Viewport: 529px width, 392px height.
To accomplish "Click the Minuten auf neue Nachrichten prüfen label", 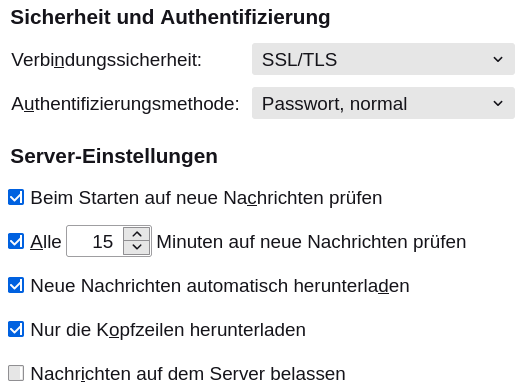I will pyautogui.click(x=311, y=242).
